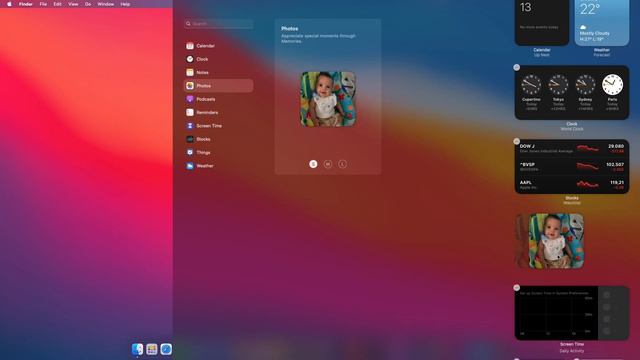This screenshot has width=640, height=360.
Task: Select the Stocks icon in widget list
Action: point(190,139)
